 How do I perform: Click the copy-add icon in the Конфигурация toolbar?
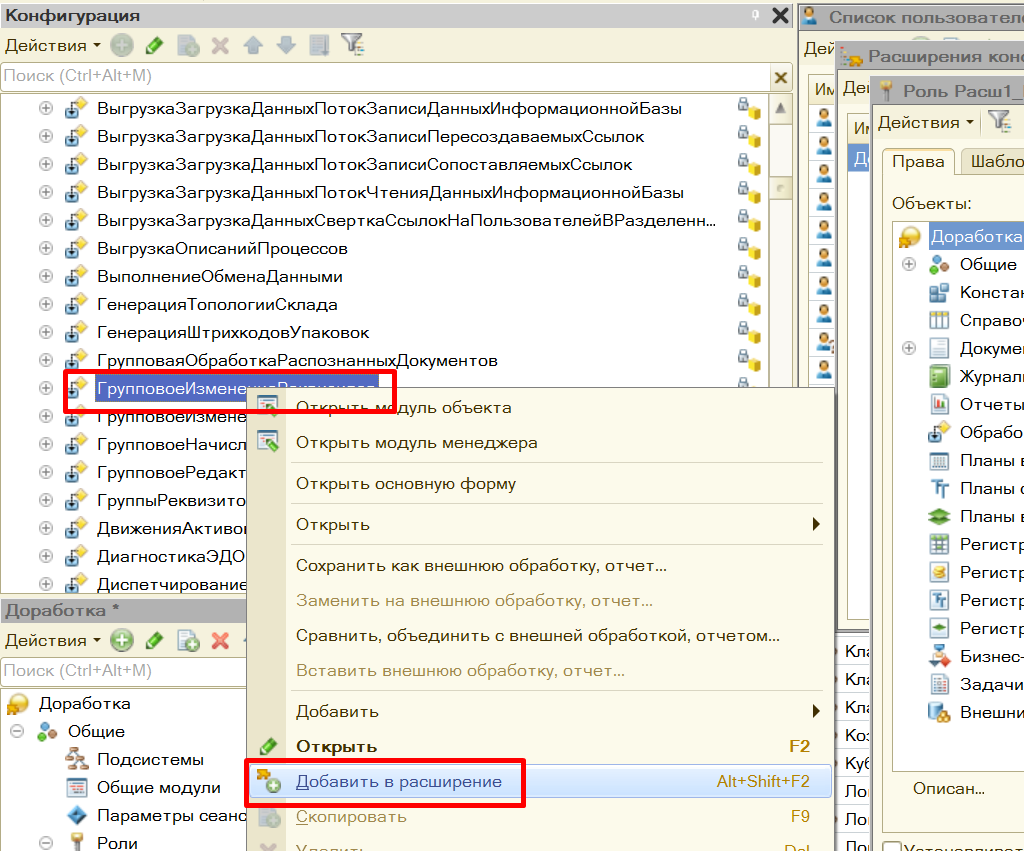[x=188, y=46]
